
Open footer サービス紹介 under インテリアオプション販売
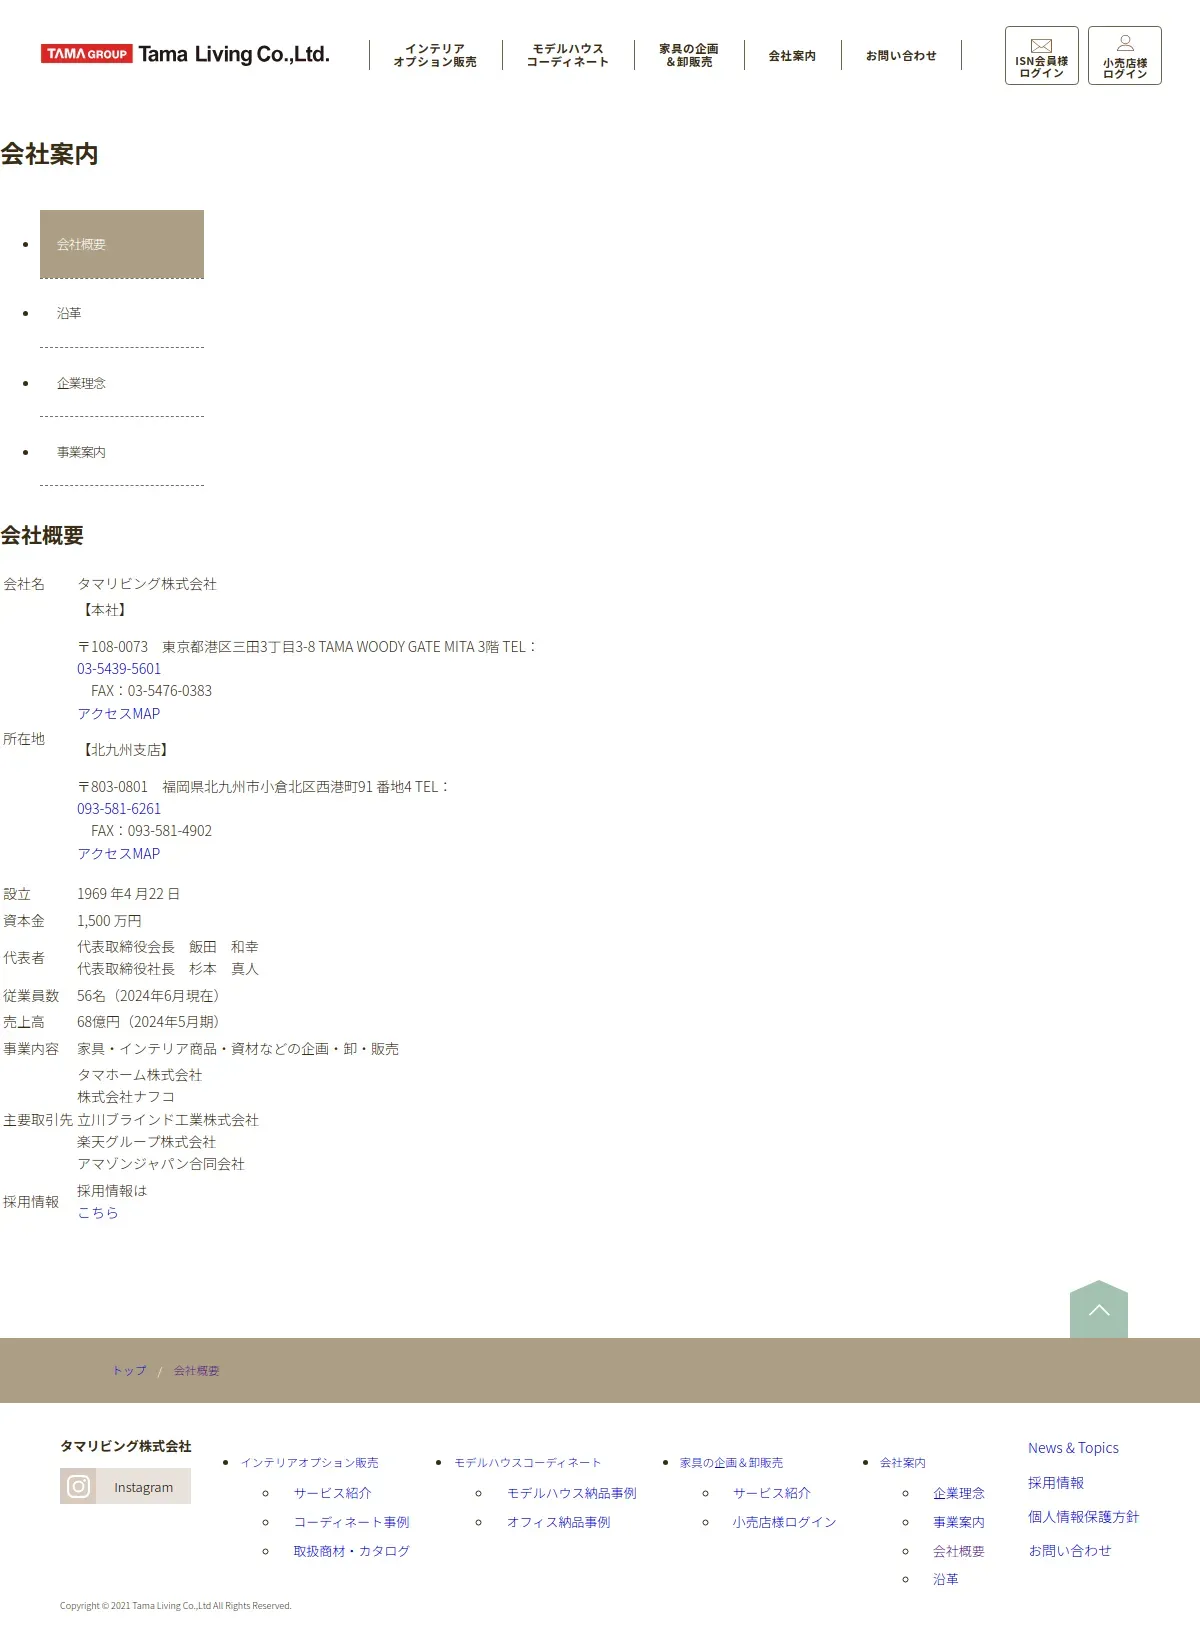(332, 1493)
